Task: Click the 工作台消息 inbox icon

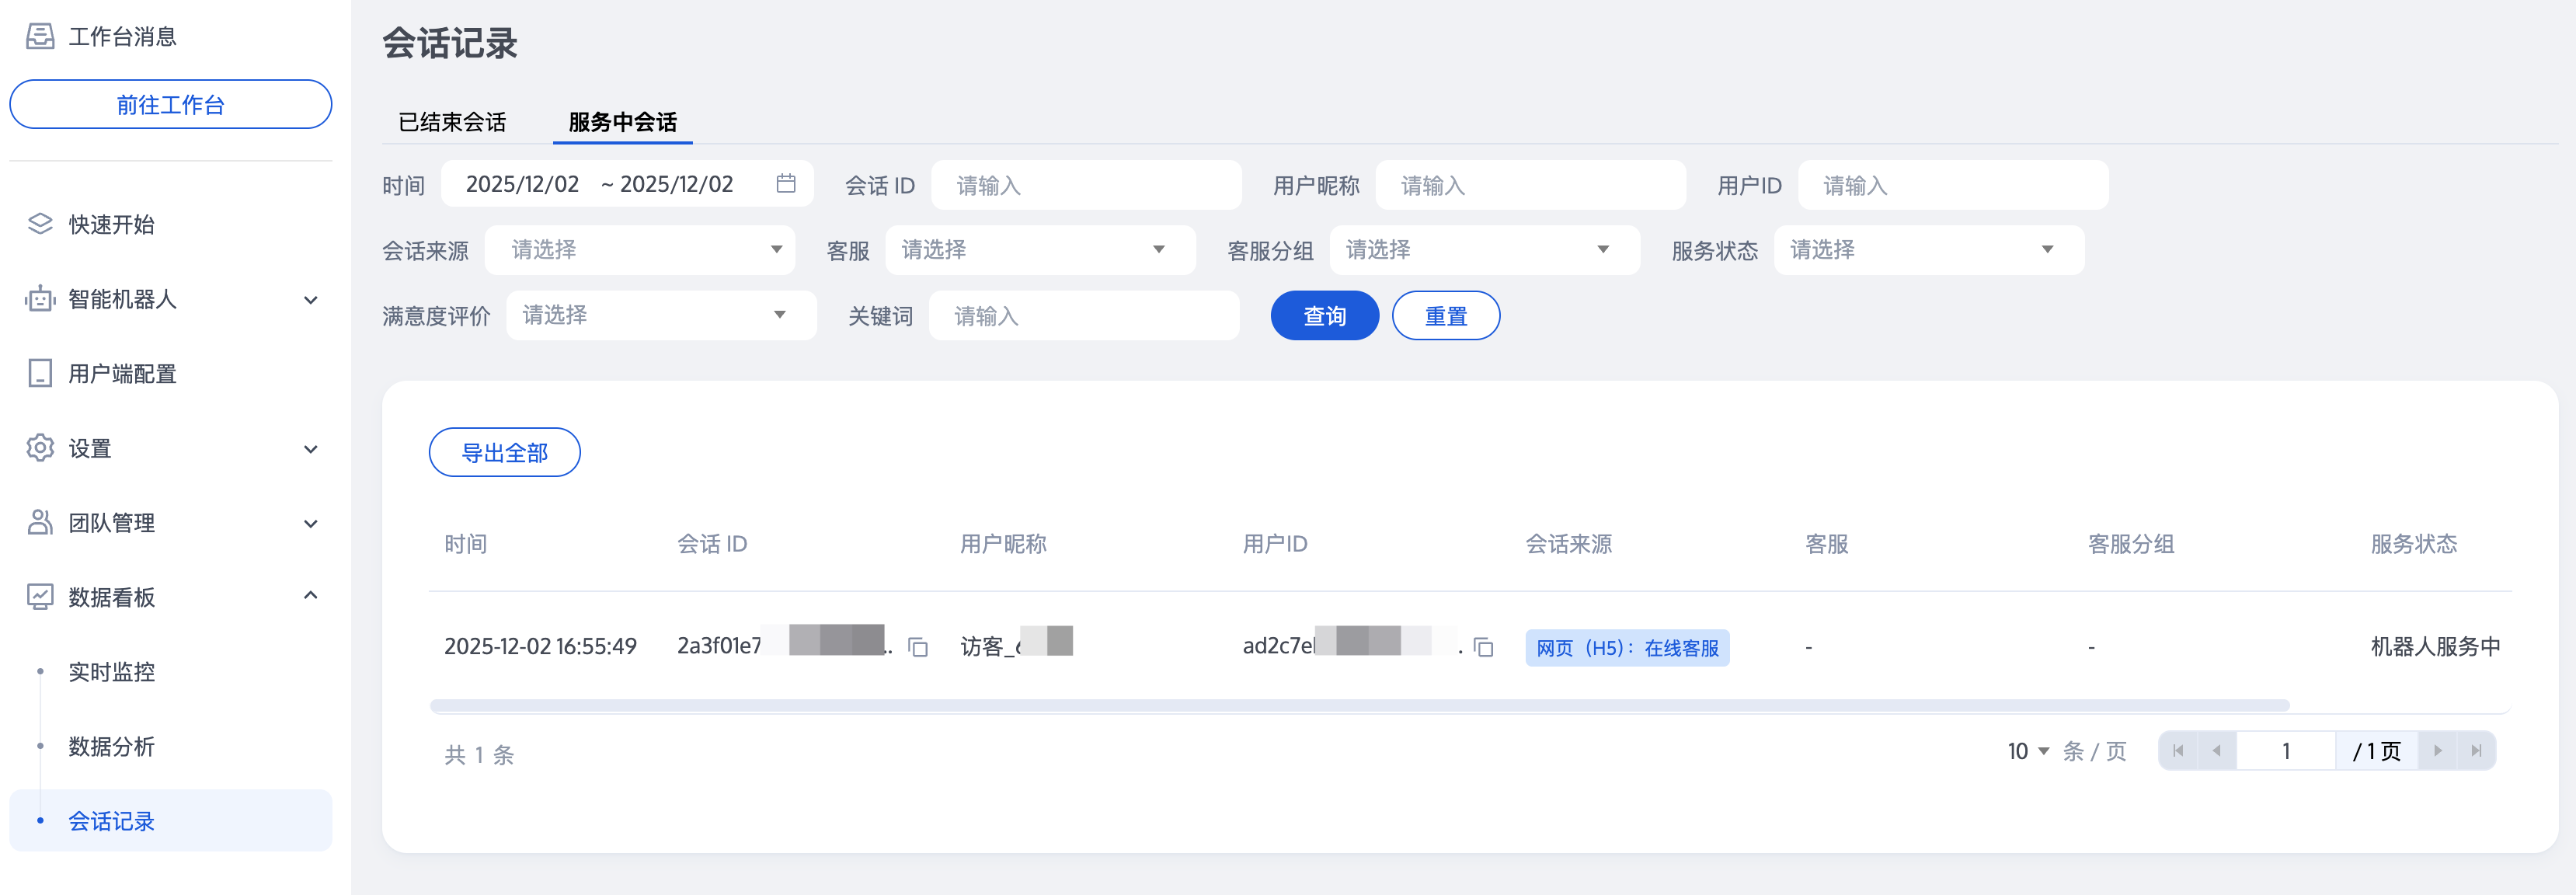Action: tap(40, 37)
